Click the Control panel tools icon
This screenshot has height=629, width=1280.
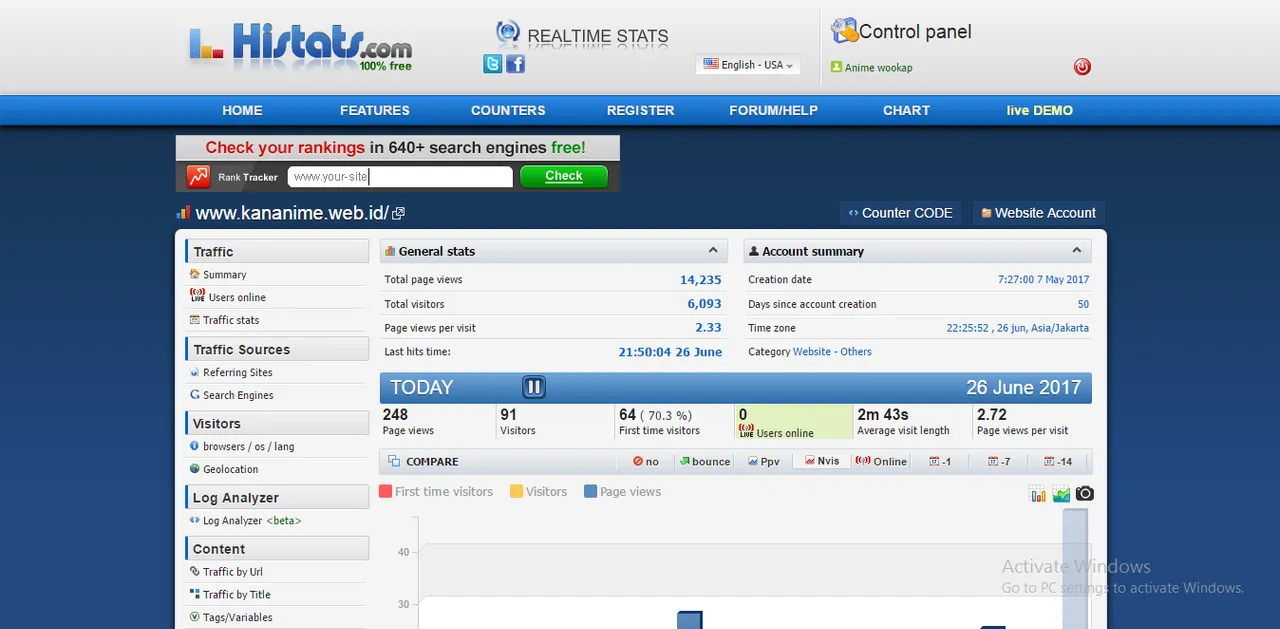[x=844, y=31]
